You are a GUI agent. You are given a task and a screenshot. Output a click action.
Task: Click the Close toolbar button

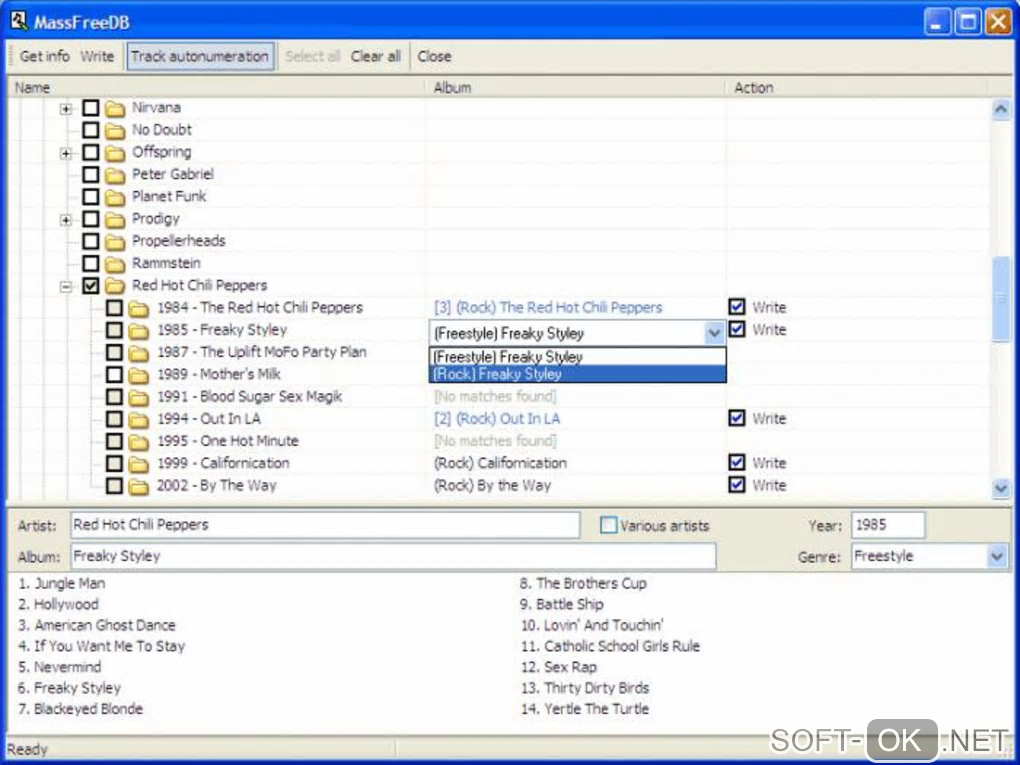(x=434, y=56)
